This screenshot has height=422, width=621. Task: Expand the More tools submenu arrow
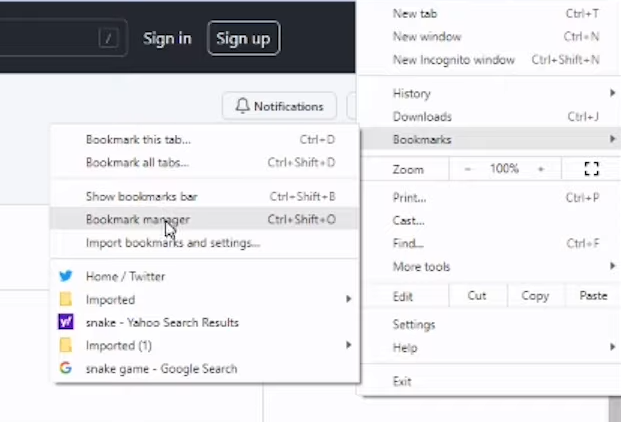pyautogui.click(x=612, y=266)
